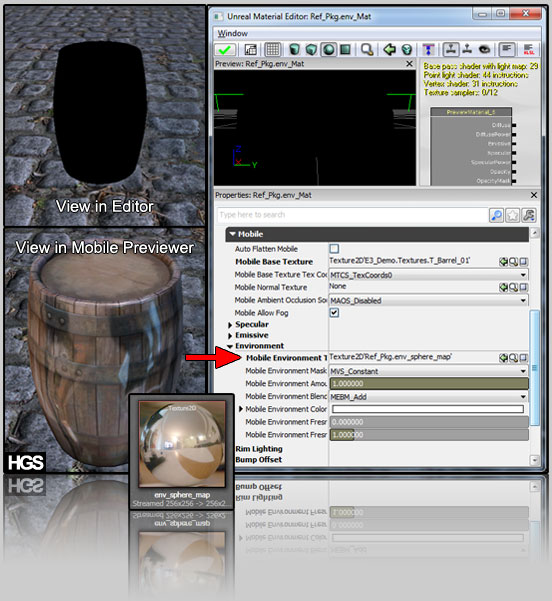The image size is (552, 601).
Task: Expand the Mobile Environment Color property
Action: [241, 409]
